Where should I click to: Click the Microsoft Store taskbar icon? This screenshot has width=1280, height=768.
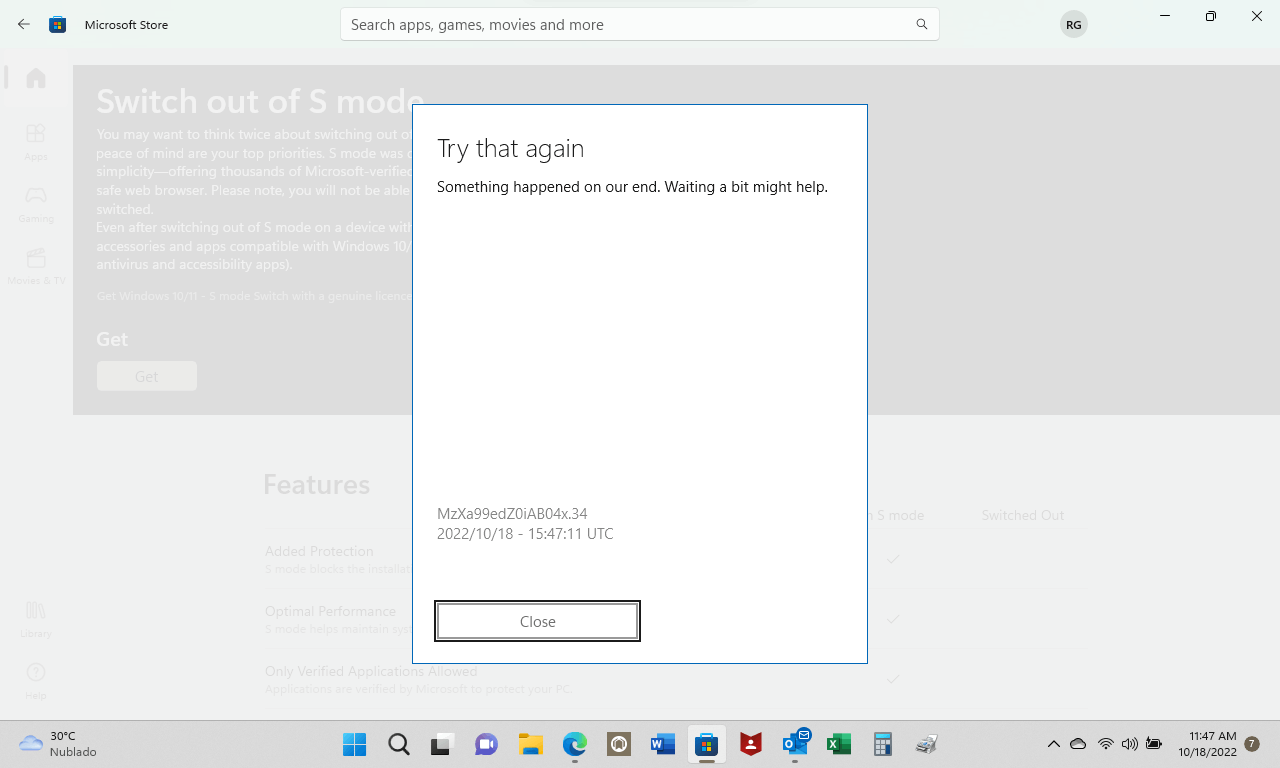707,744
